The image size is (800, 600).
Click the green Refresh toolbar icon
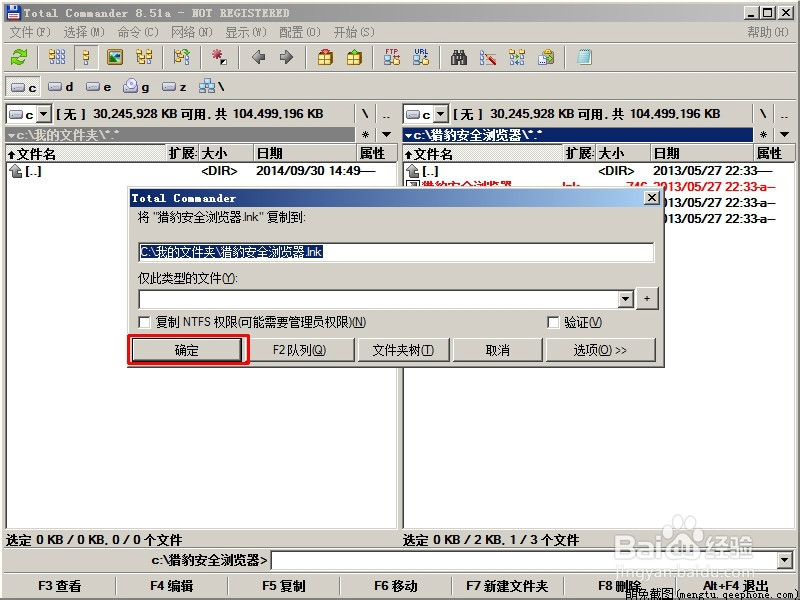tap(19, 57)
